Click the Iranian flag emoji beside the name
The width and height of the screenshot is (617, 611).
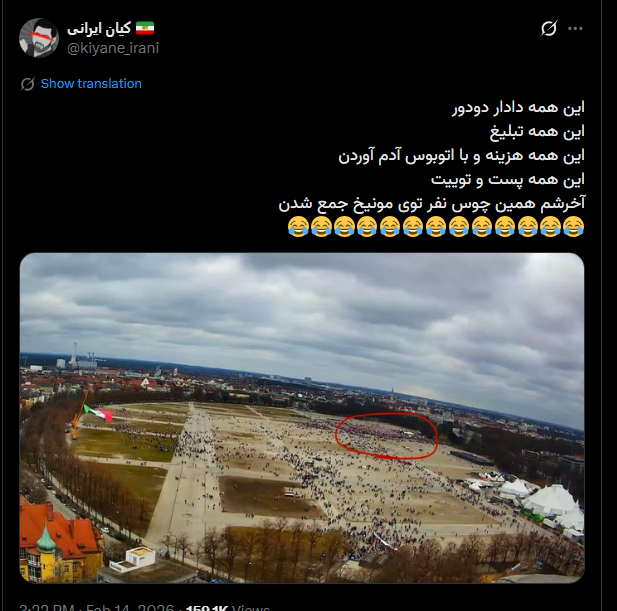pyautogui.click(x=145, y=28)
